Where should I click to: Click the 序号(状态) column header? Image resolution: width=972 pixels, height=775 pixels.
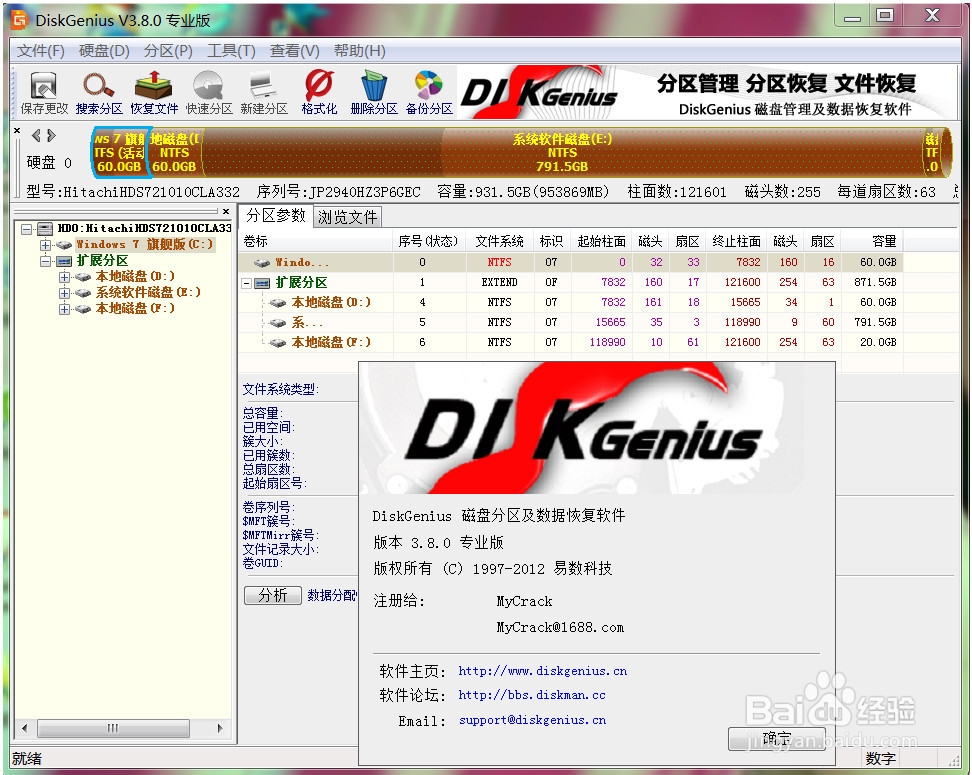[428, 241]
